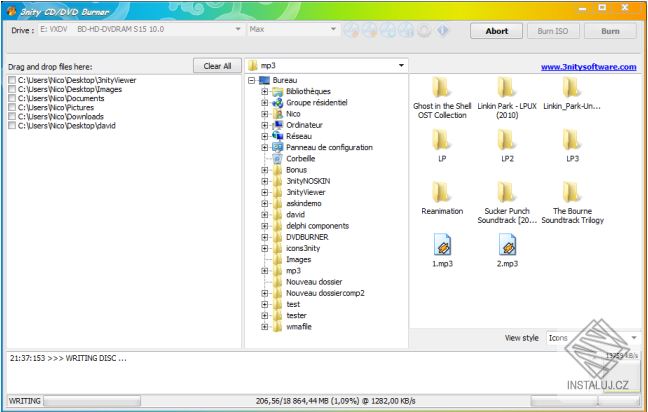Click the Panneau de configuration icon in tree

278,147
